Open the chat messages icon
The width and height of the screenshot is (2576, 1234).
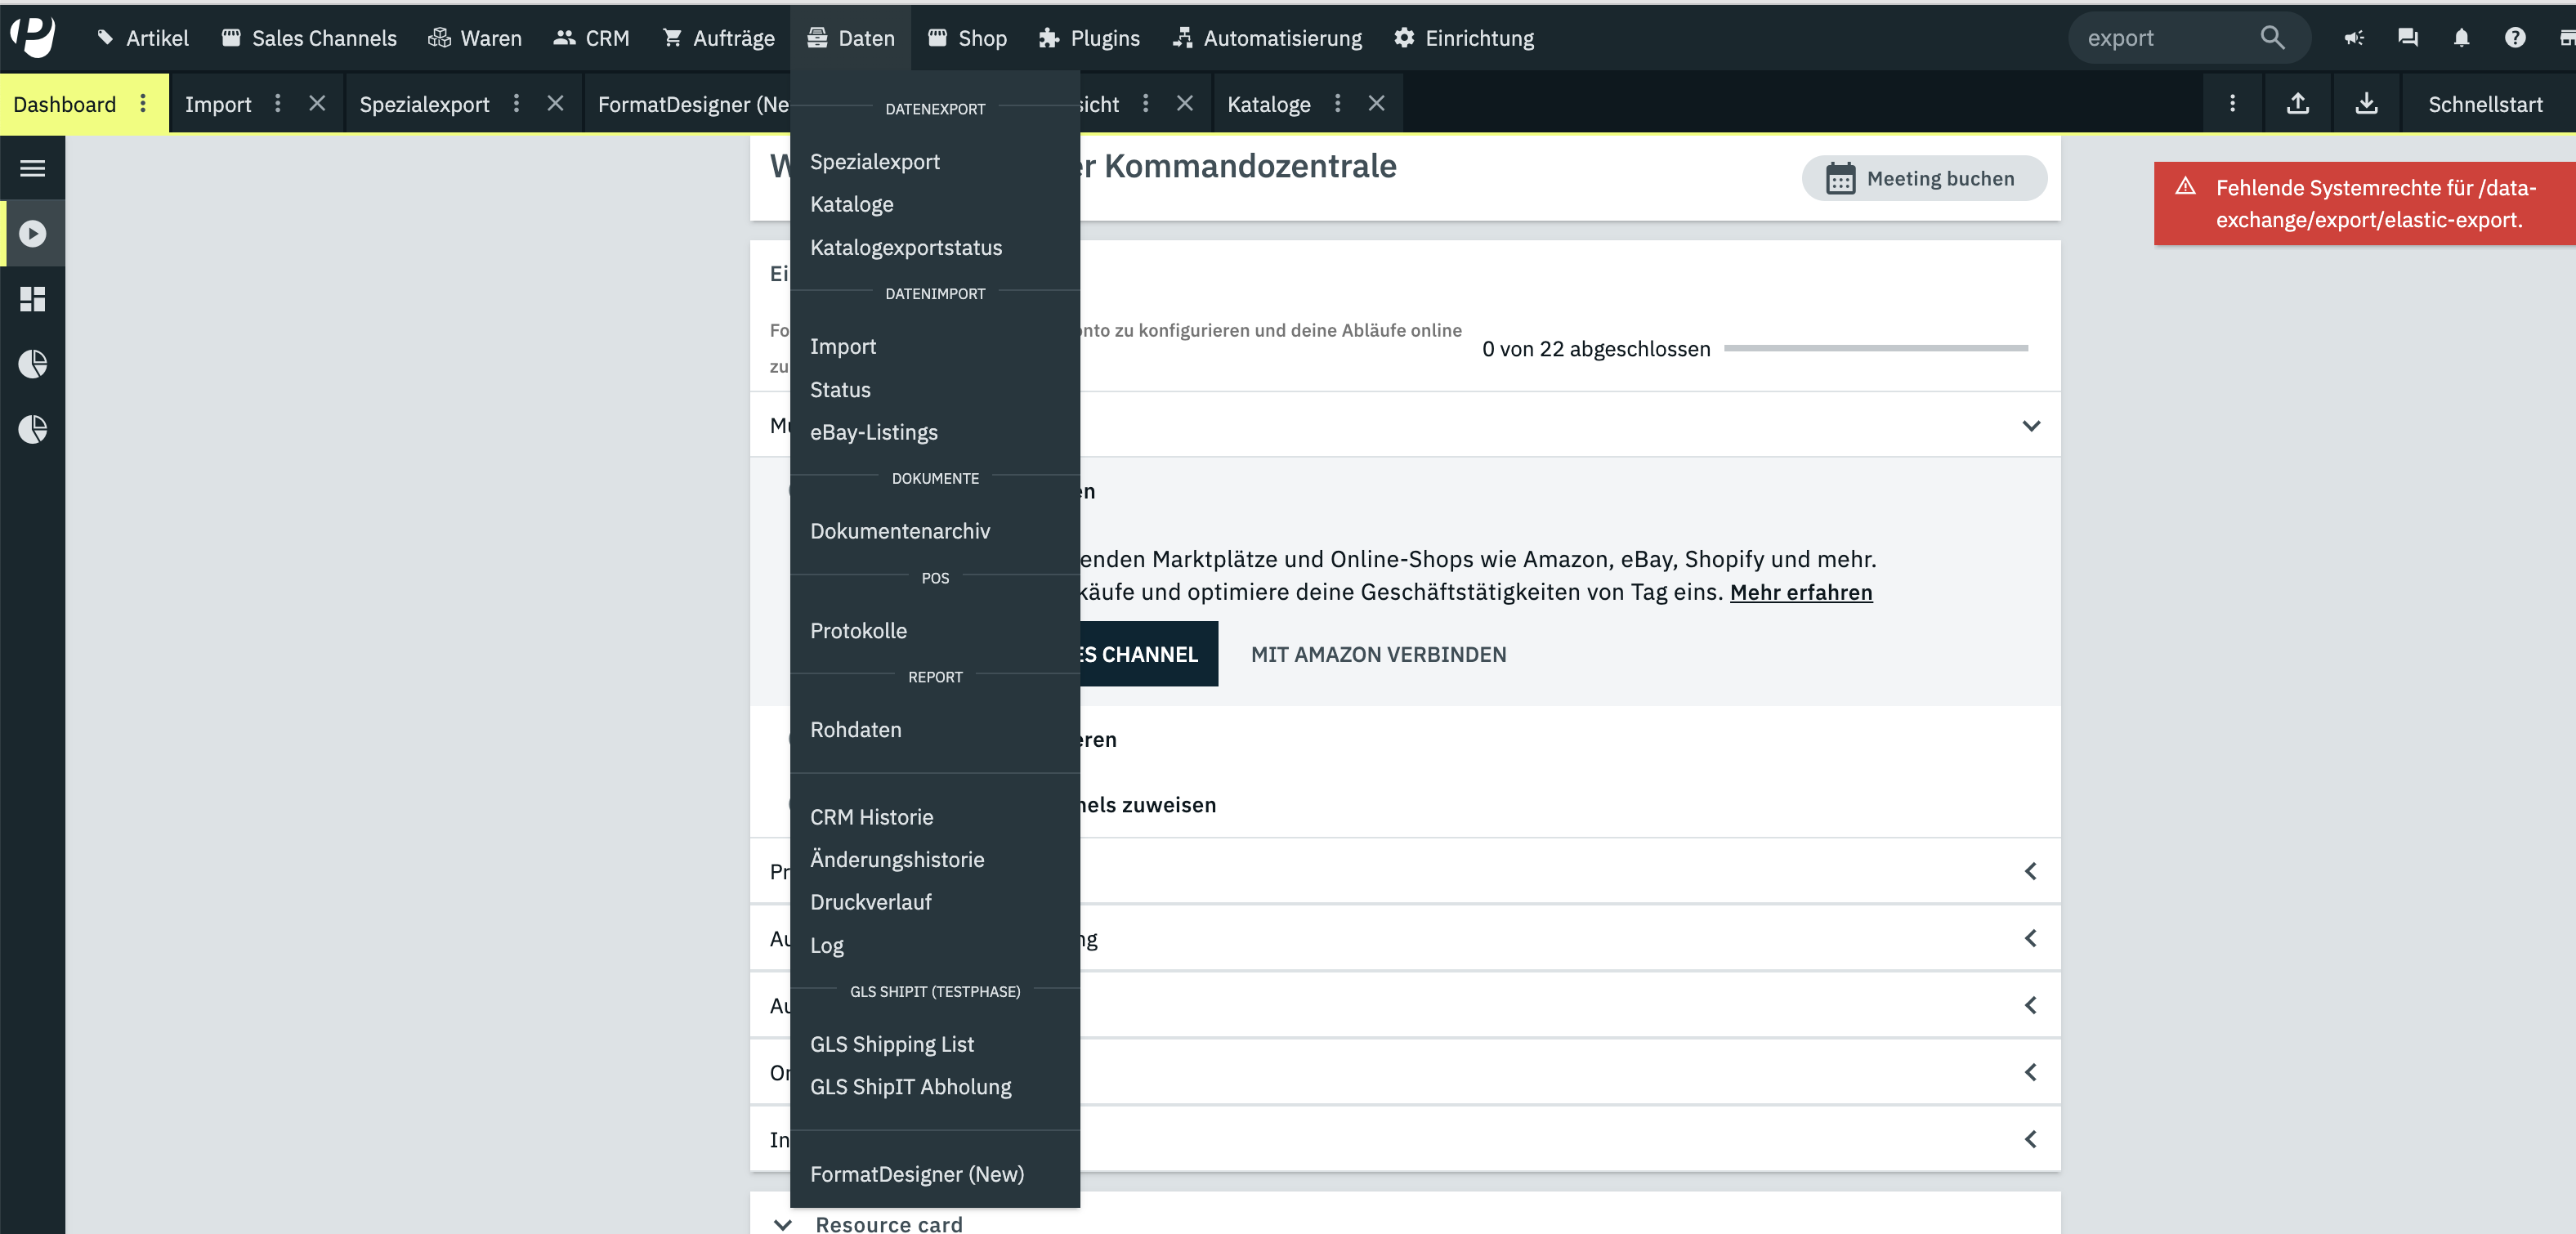tap(2408, 38)
